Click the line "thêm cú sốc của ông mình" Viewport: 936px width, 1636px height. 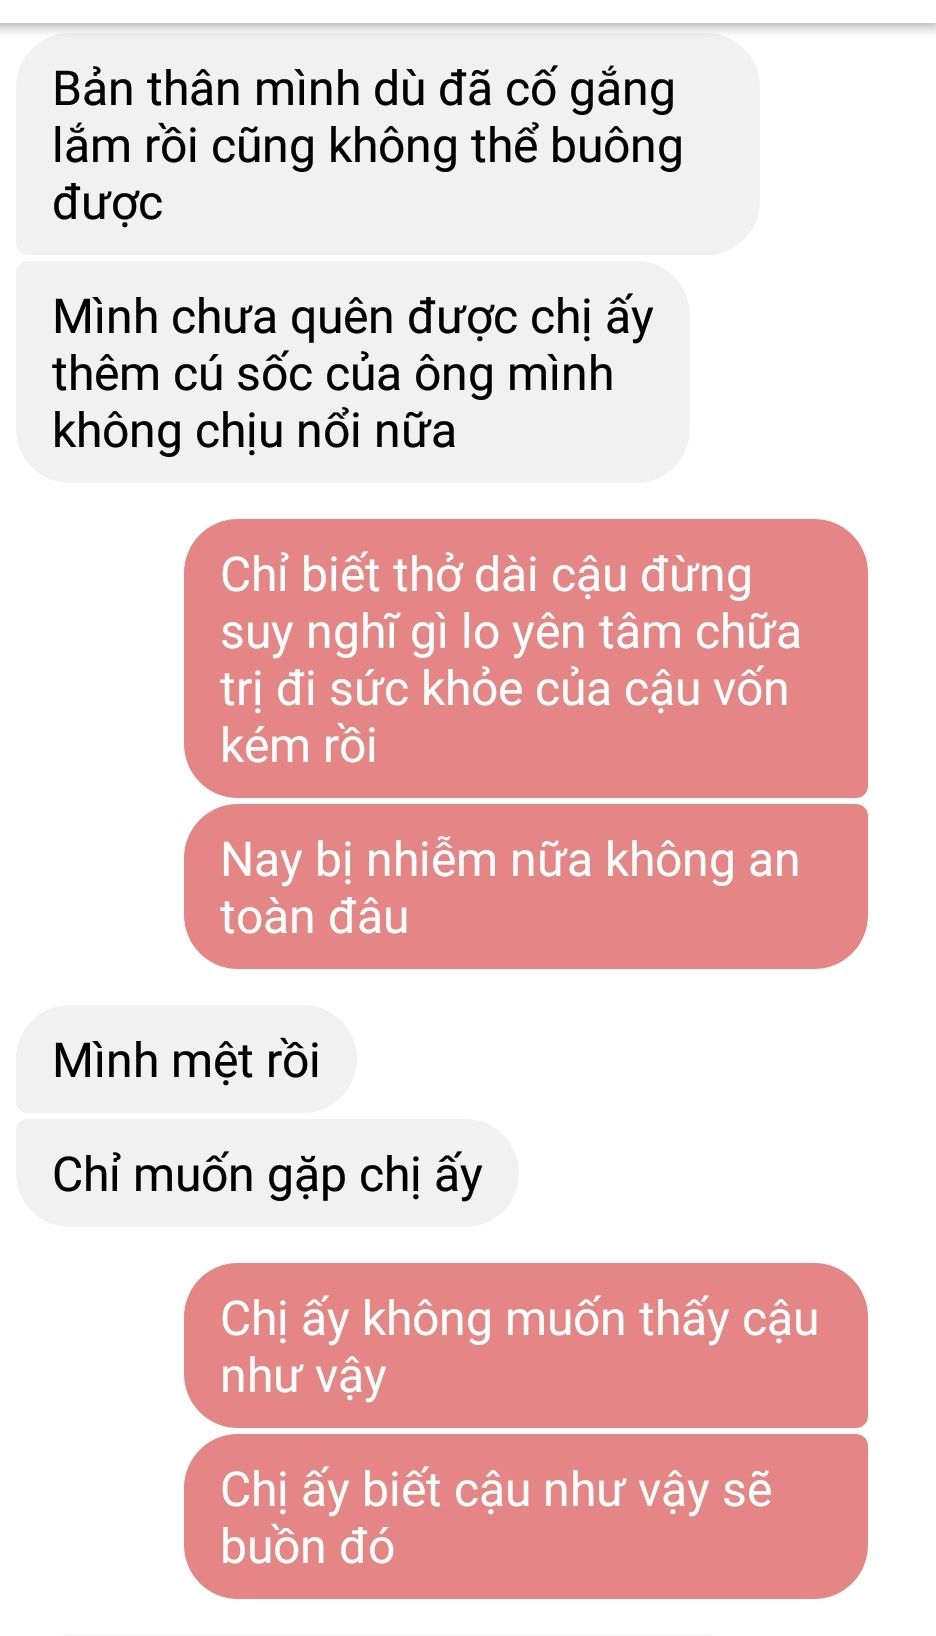[x=333, y=374]
